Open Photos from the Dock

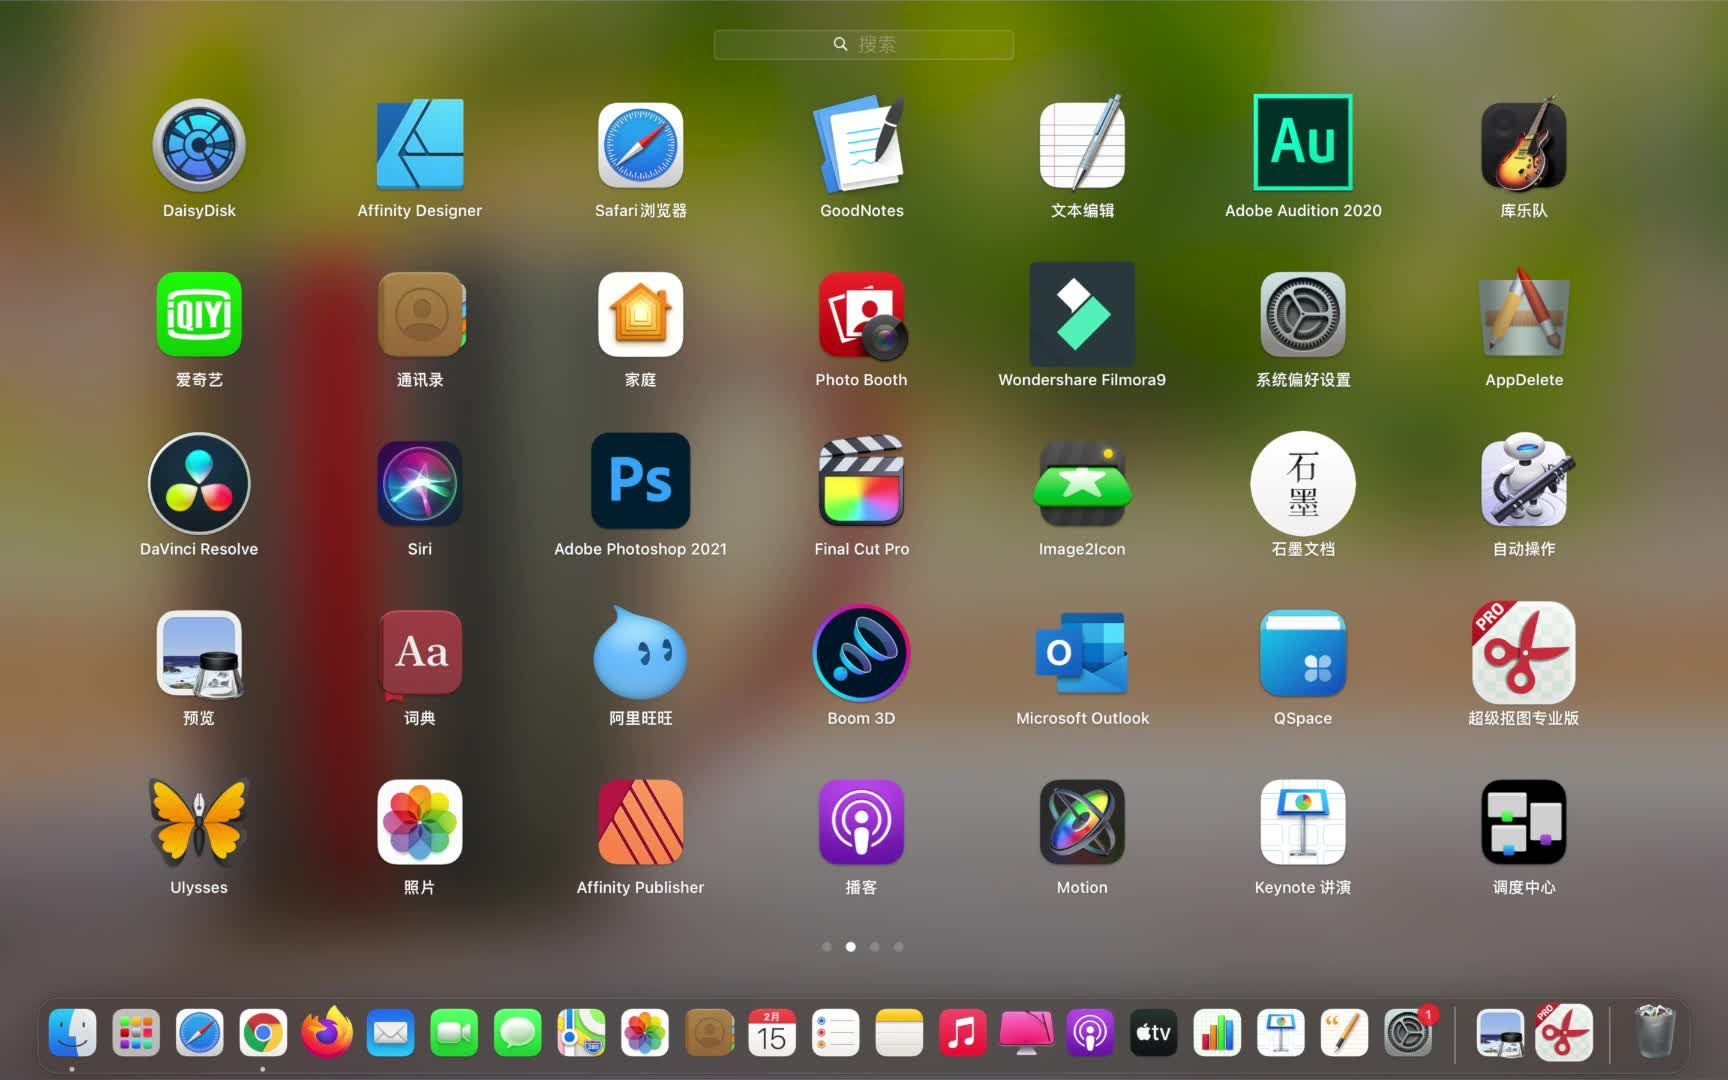tap(645, 1032)
